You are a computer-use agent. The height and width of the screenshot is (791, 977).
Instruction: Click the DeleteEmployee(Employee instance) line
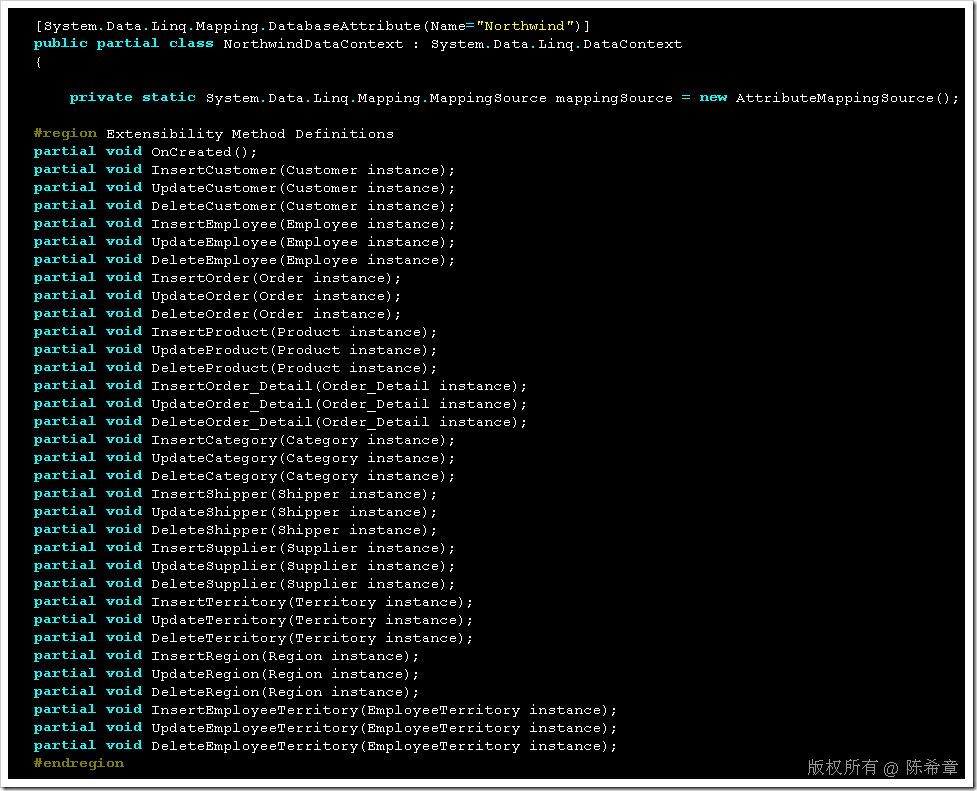point(244,260)
